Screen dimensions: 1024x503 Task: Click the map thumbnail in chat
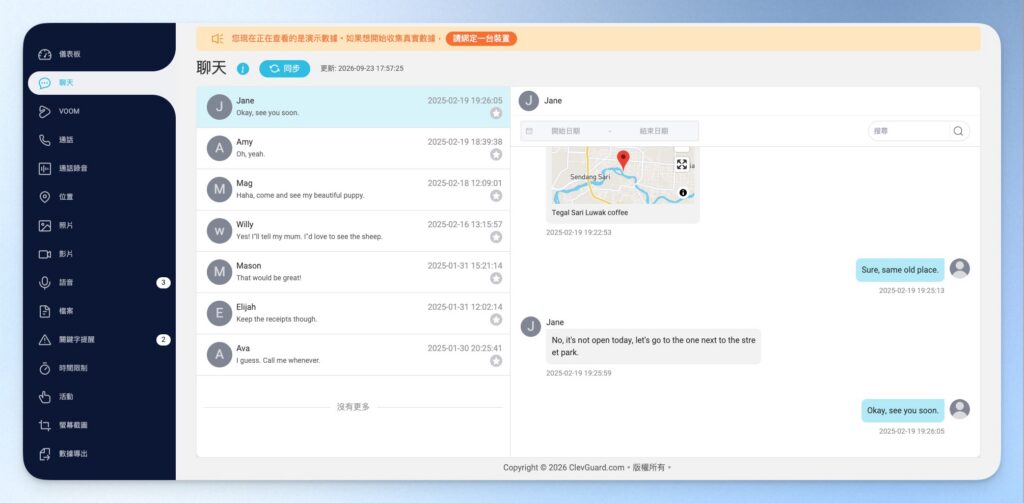[x=623, y=175]
